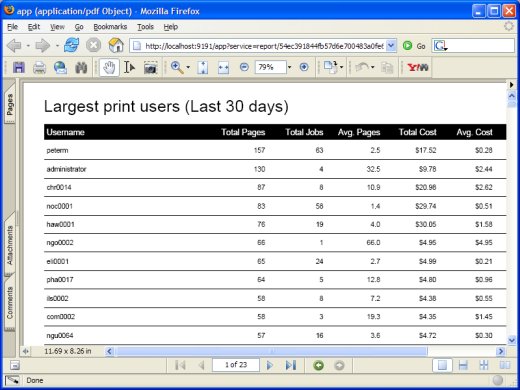Save a copy of the PDF
Viewport: 520px width, 390px height.
(x=19, y=68)
